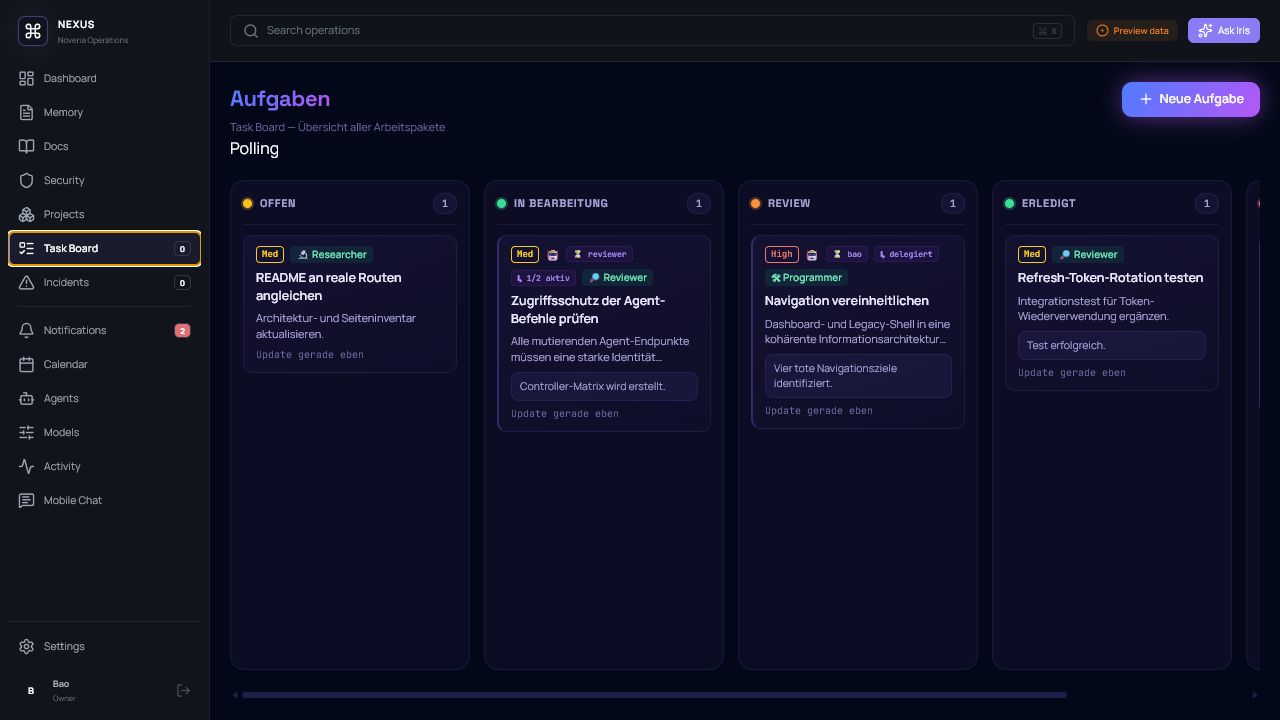Open Calendar via its sidebar icon
The image size is (1280, 720).
pos(26,364)
